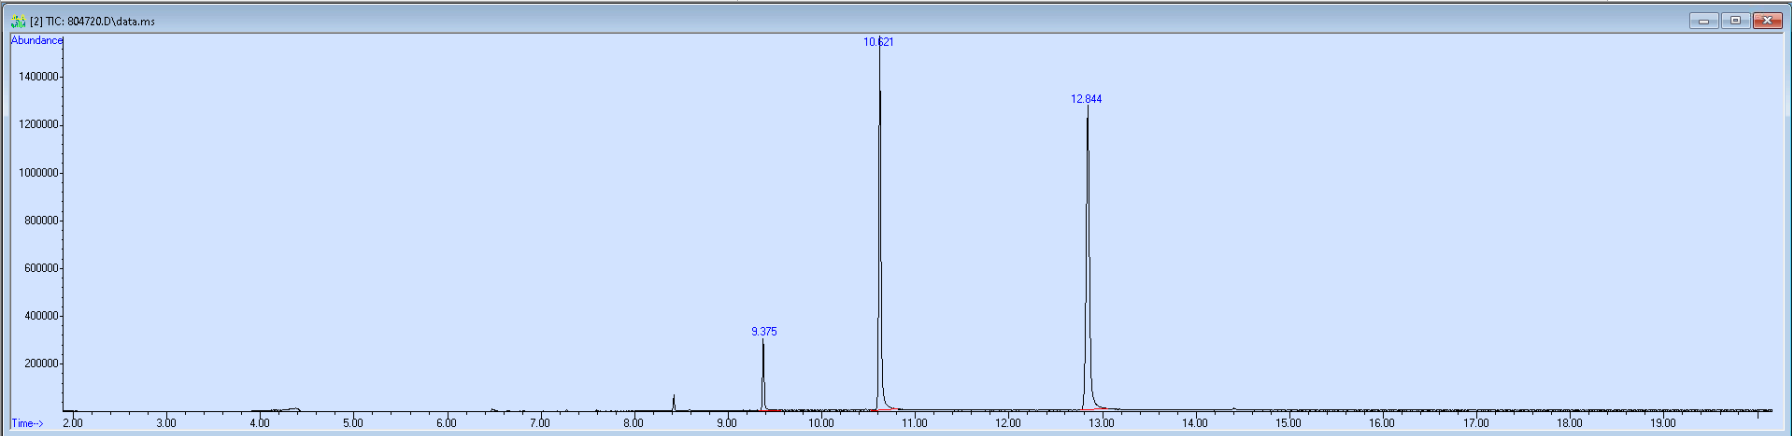Click the 1400000 abundance tick label
1792x436 pixels.
[37, 77]
